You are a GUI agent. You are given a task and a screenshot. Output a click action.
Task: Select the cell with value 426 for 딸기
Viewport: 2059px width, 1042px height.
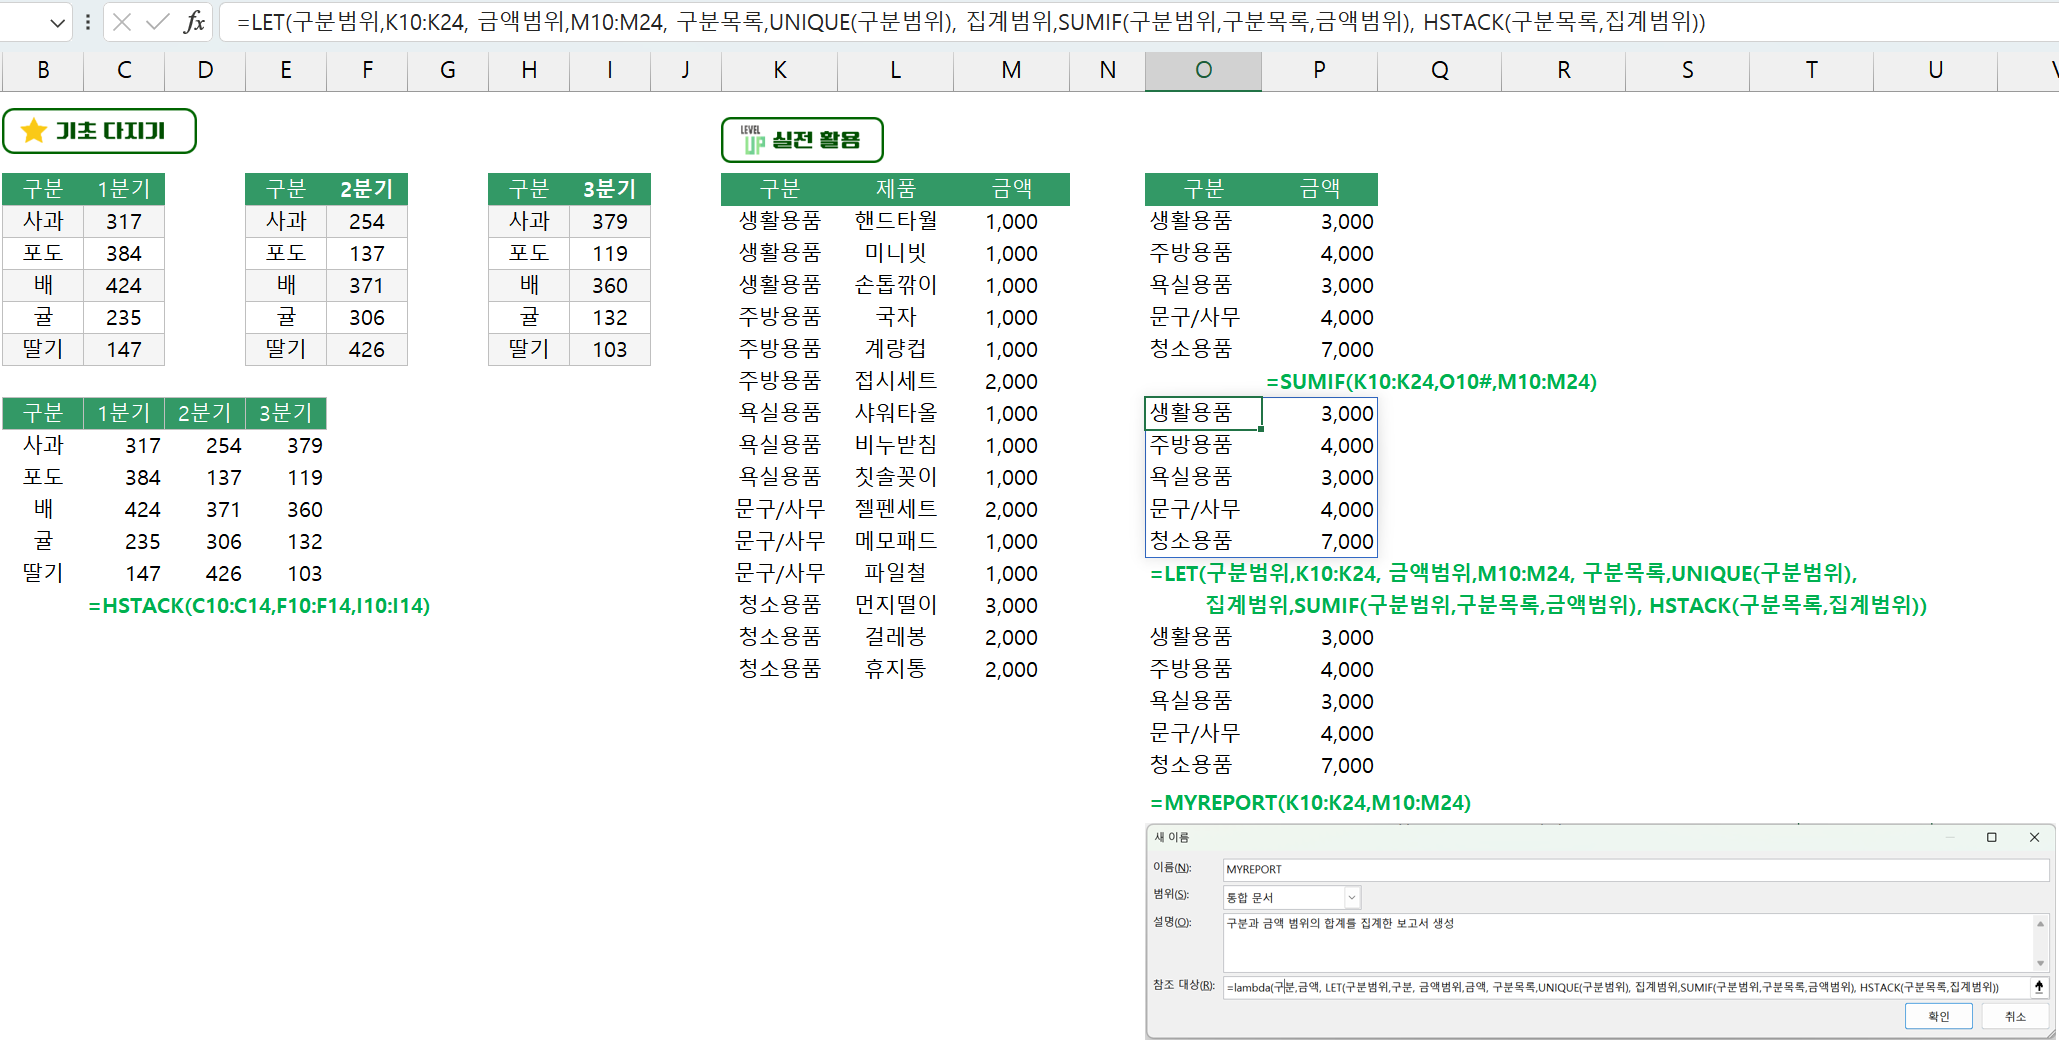[x=367, y=349]
